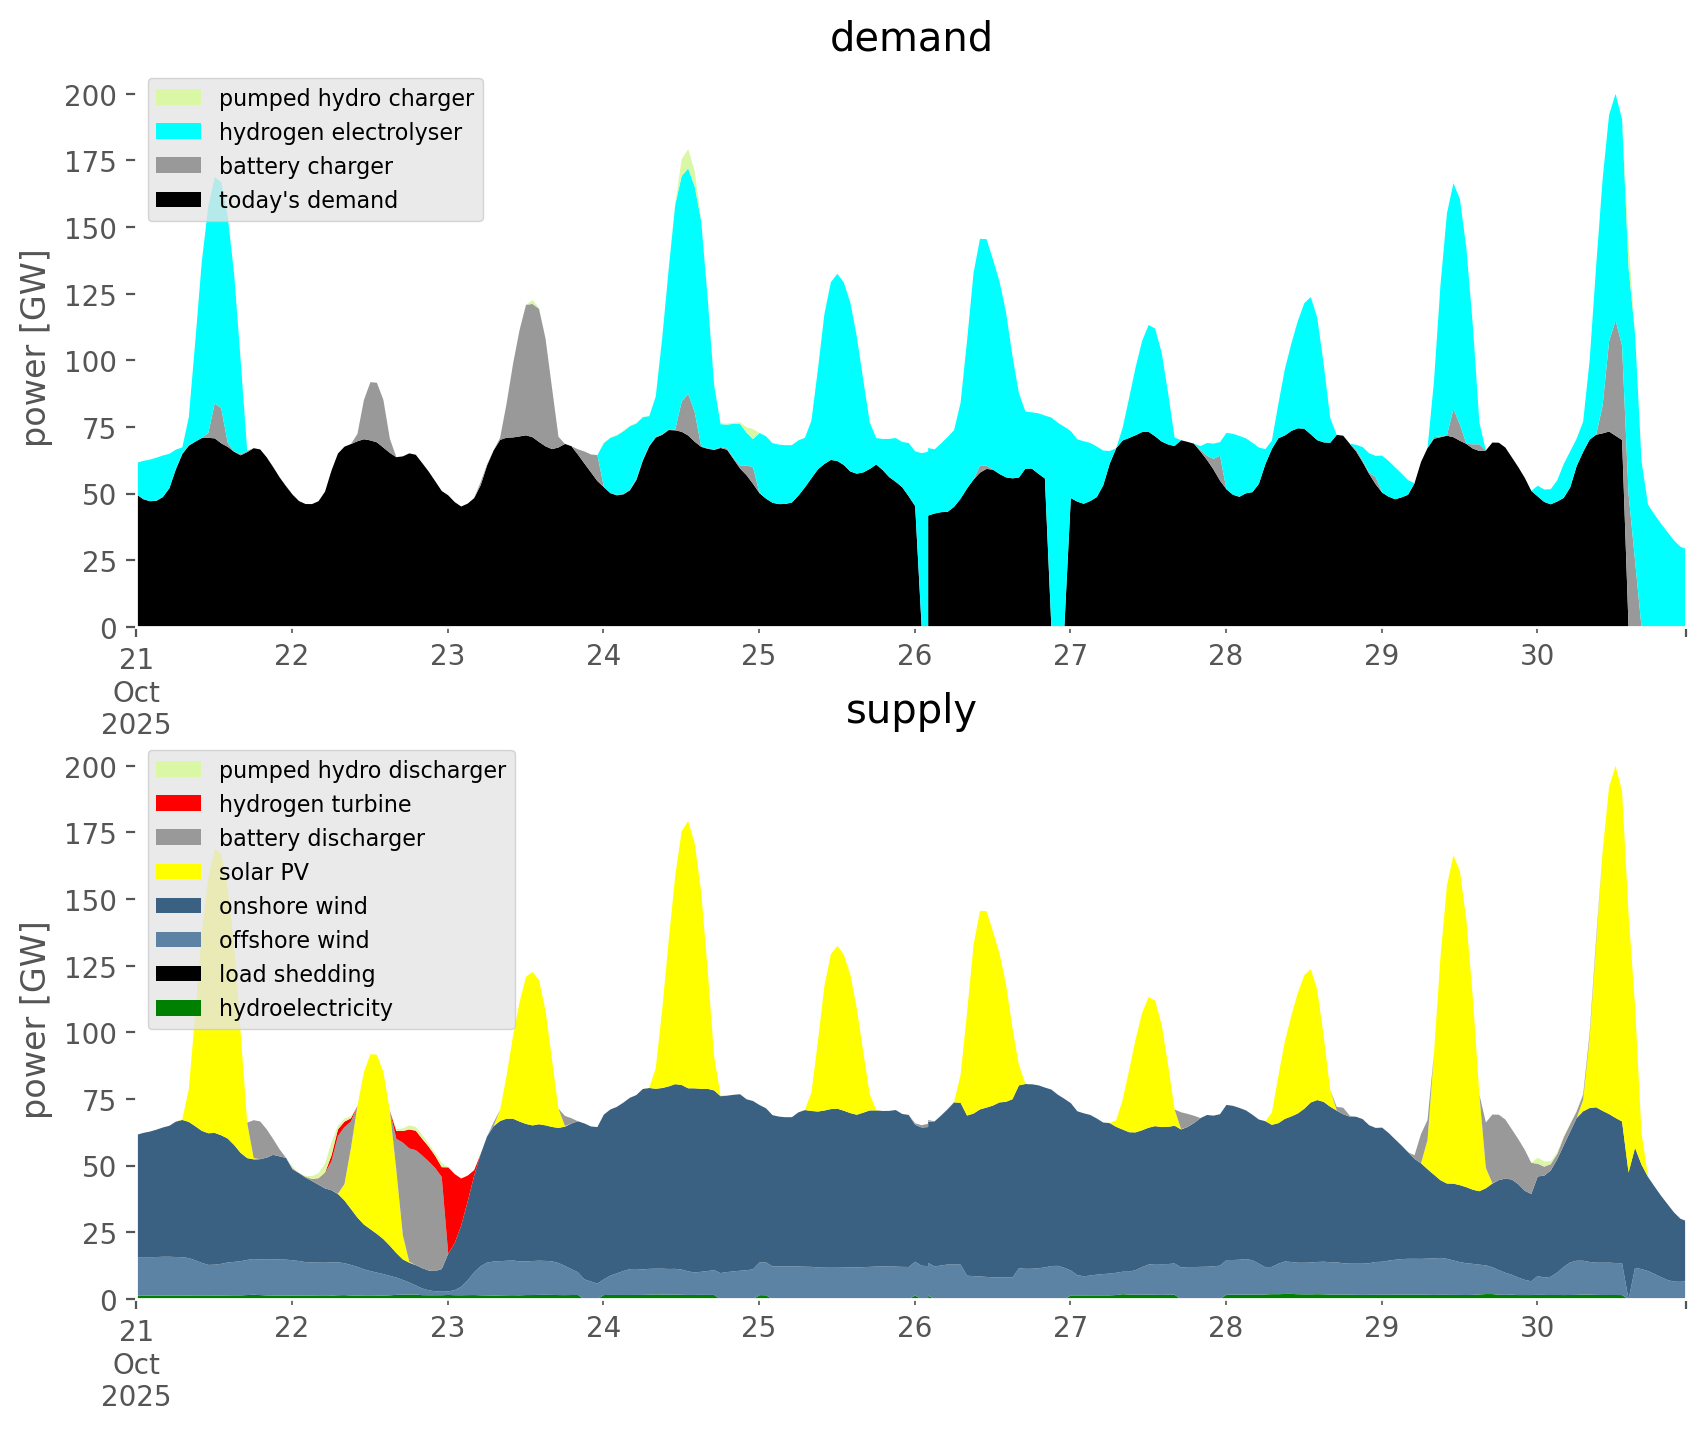Click the 200 y-axis tick on demand chart
Viewport: 1706px width, 1431px height.
point(92,95)
